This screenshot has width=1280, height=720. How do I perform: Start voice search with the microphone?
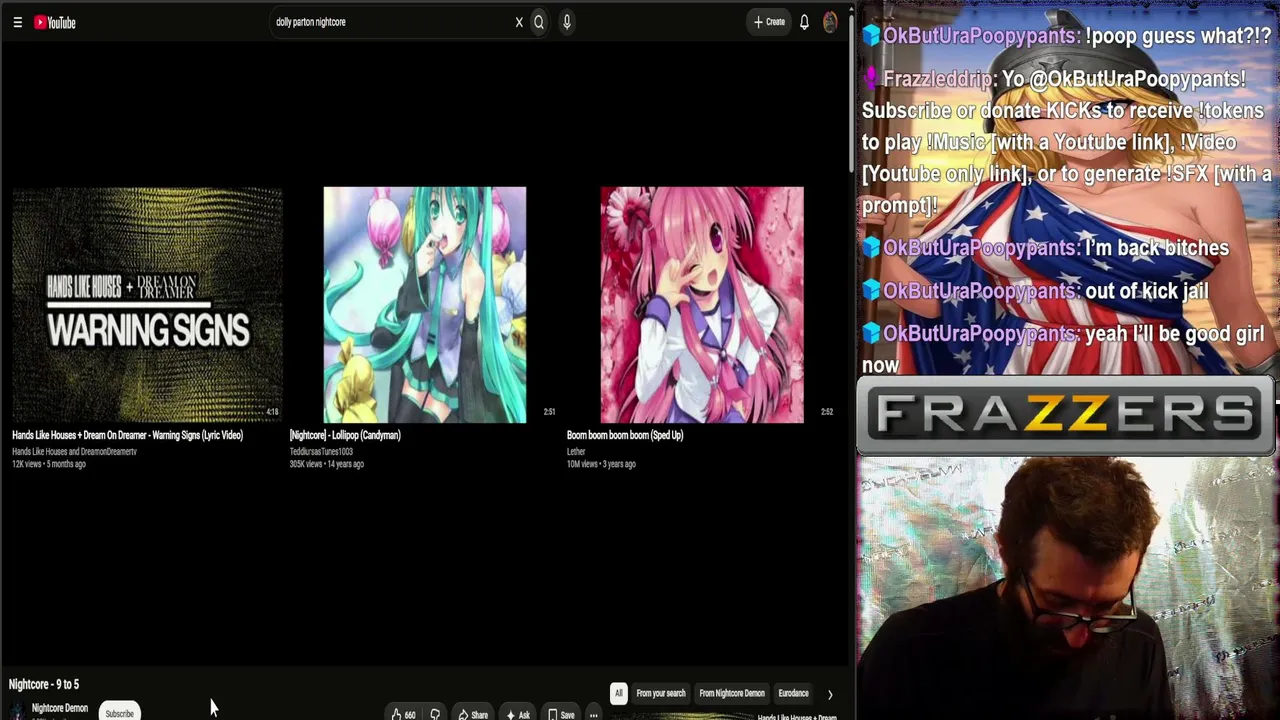tap(566, 22)
